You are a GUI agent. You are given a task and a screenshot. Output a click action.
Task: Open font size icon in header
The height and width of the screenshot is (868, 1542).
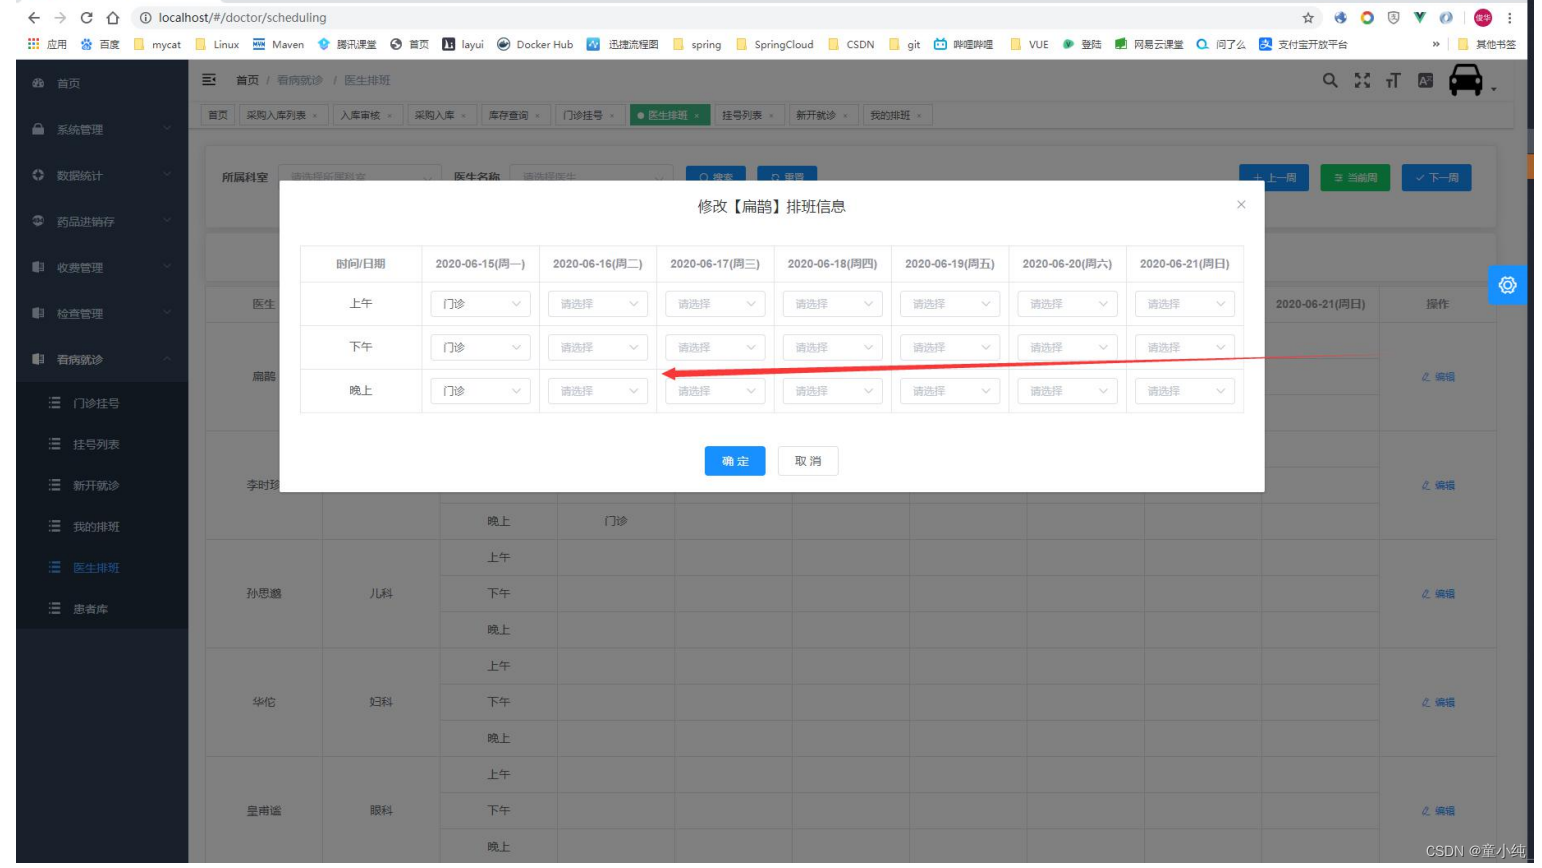(1393, 80)
